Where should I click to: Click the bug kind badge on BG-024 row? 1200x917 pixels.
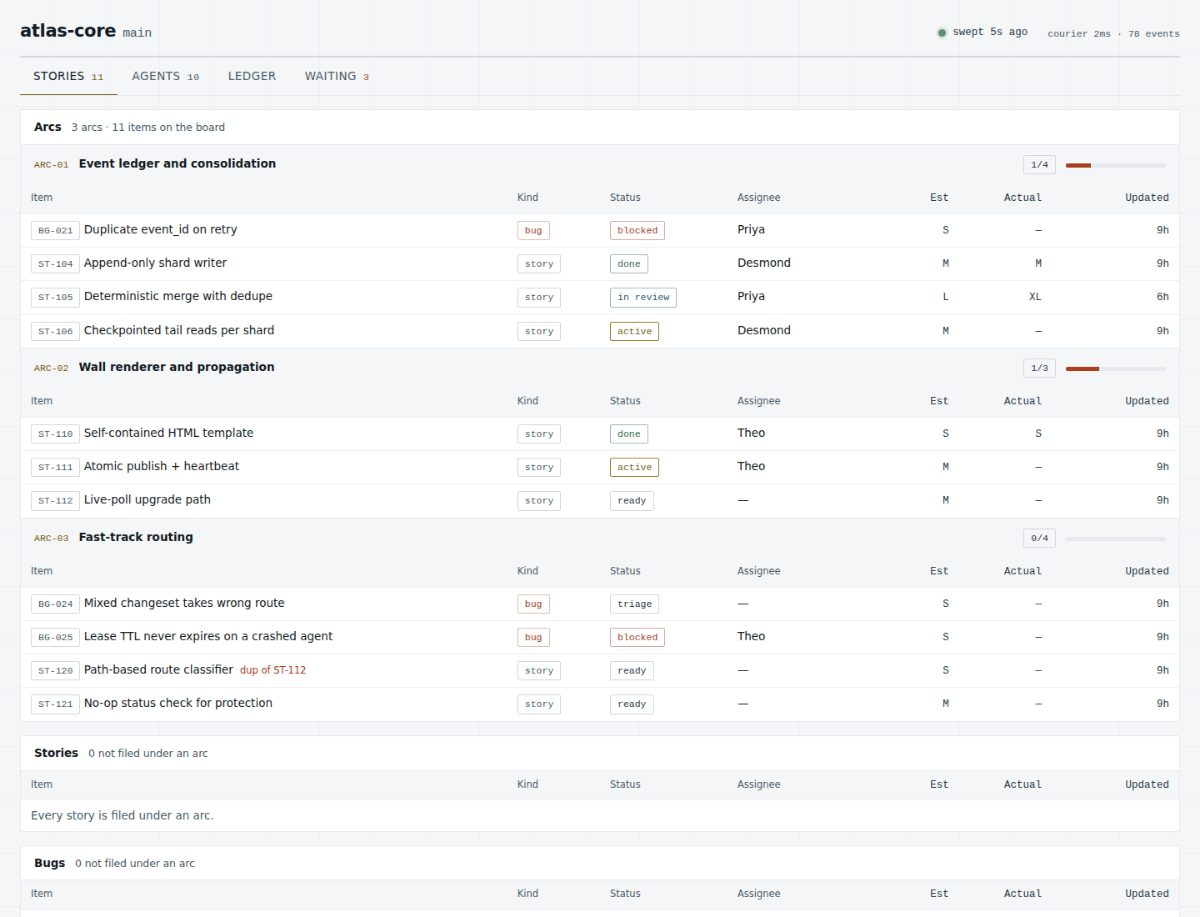tap(533, 604)
